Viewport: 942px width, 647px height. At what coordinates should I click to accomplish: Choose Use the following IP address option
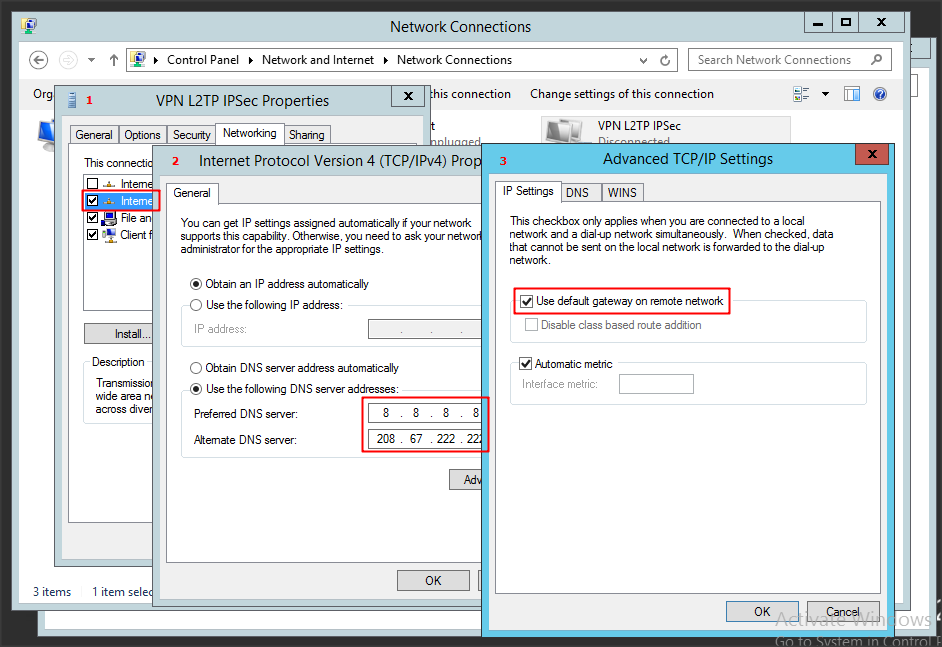pyautogui.click(x=197, y=305)
